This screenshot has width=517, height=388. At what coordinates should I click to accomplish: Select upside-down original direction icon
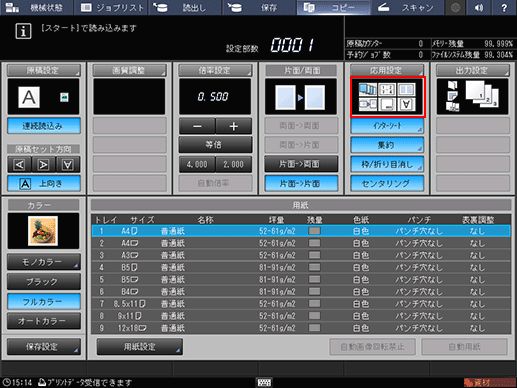pyautogui.click(x=68, y=165)
